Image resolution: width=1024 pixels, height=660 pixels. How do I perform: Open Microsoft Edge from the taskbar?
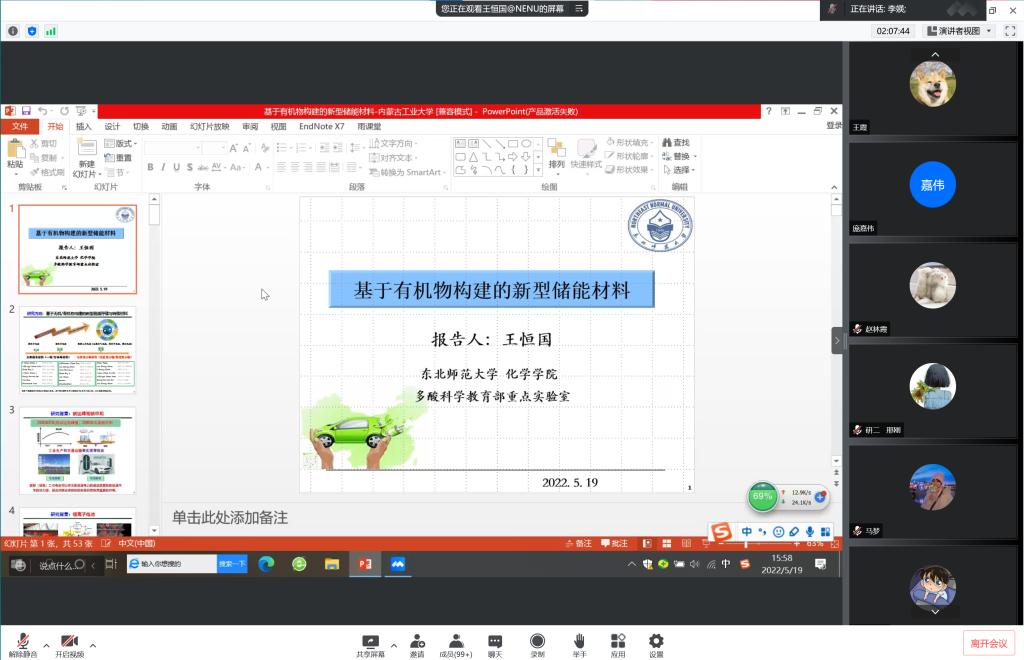point(266,565)
